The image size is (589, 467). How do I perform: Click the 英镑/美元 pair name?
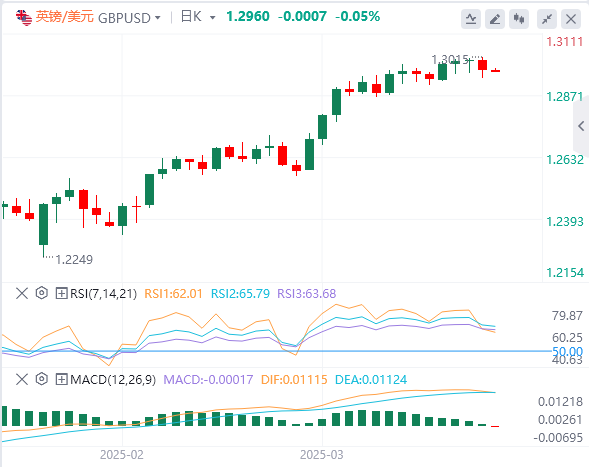coord(65,17)
